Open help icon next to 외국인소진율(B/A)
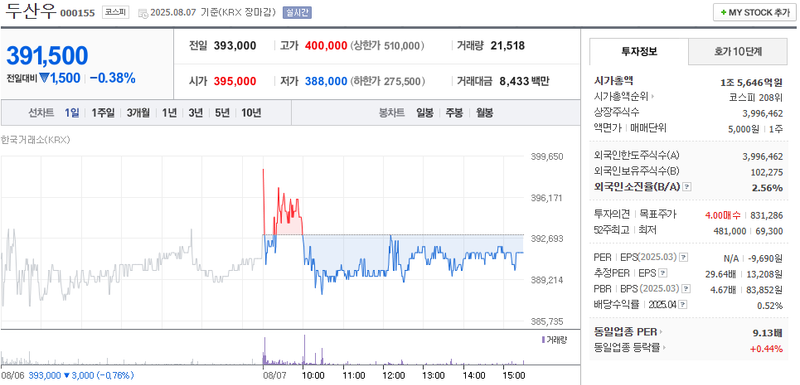This screenshot has height=385, width=800. coord(687,187)
